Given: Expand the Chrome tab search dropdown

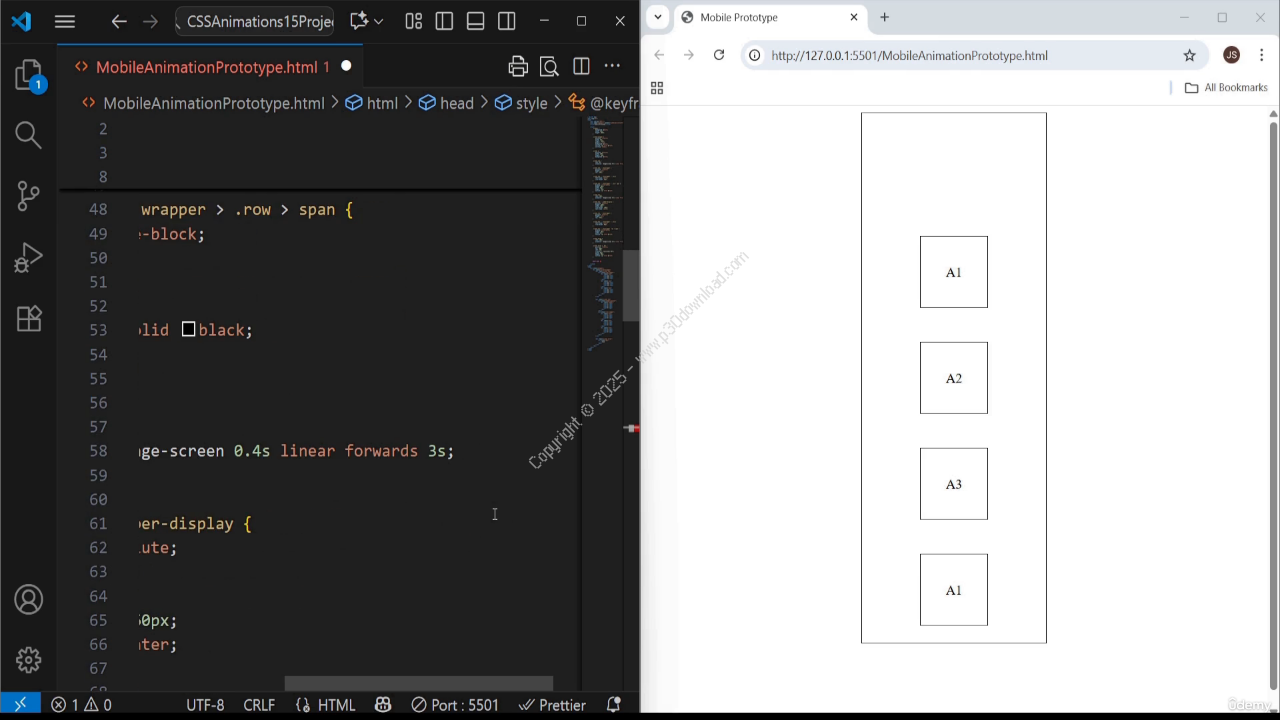Looking at the screenshot, I should 658,17.
